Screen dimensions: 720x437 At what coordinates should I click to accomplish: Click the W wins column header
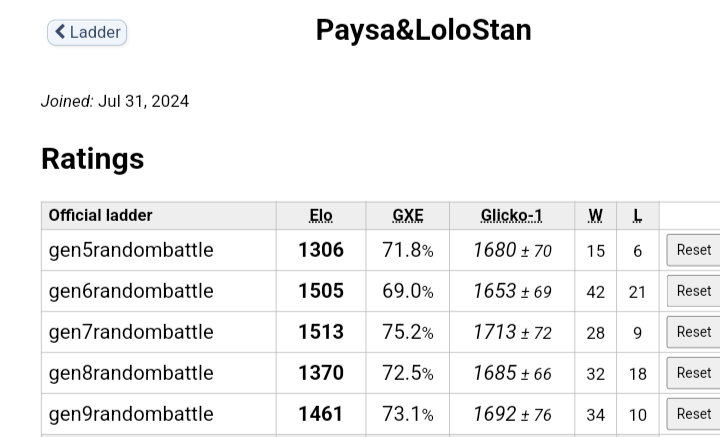(x=596, y=215)
